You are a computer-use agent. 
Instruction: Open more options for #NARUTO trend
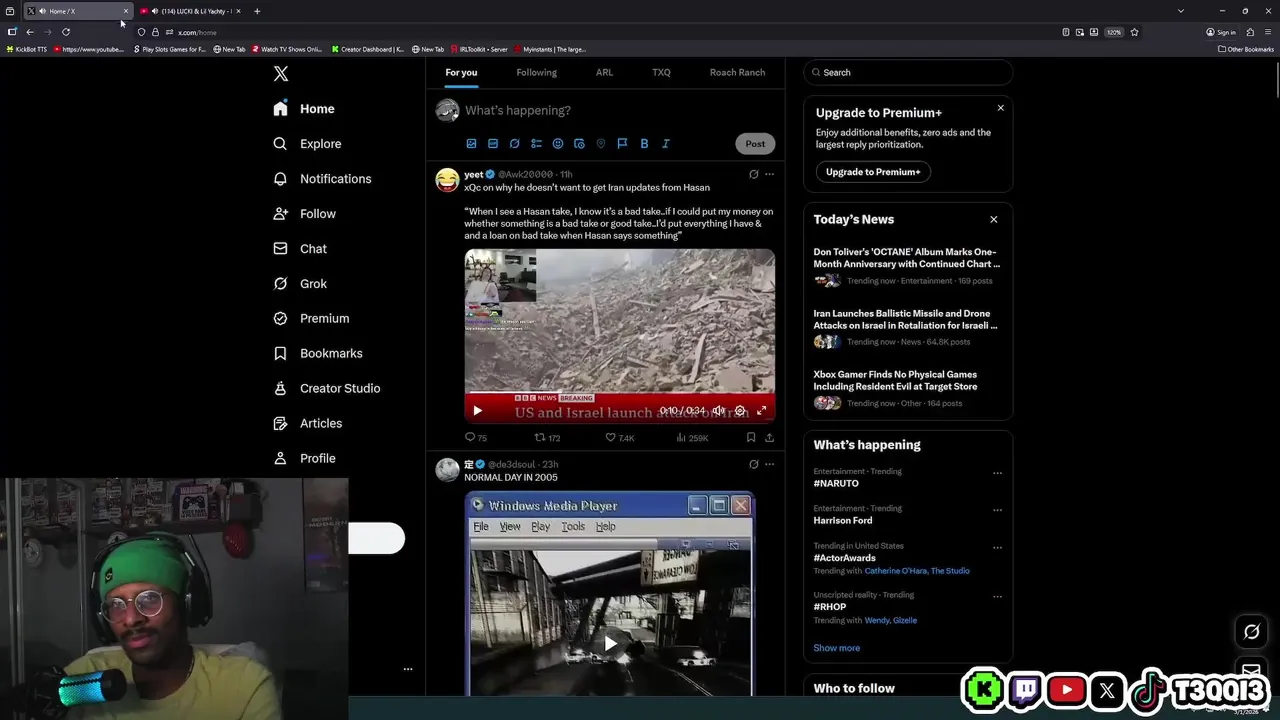click(997, 473)
